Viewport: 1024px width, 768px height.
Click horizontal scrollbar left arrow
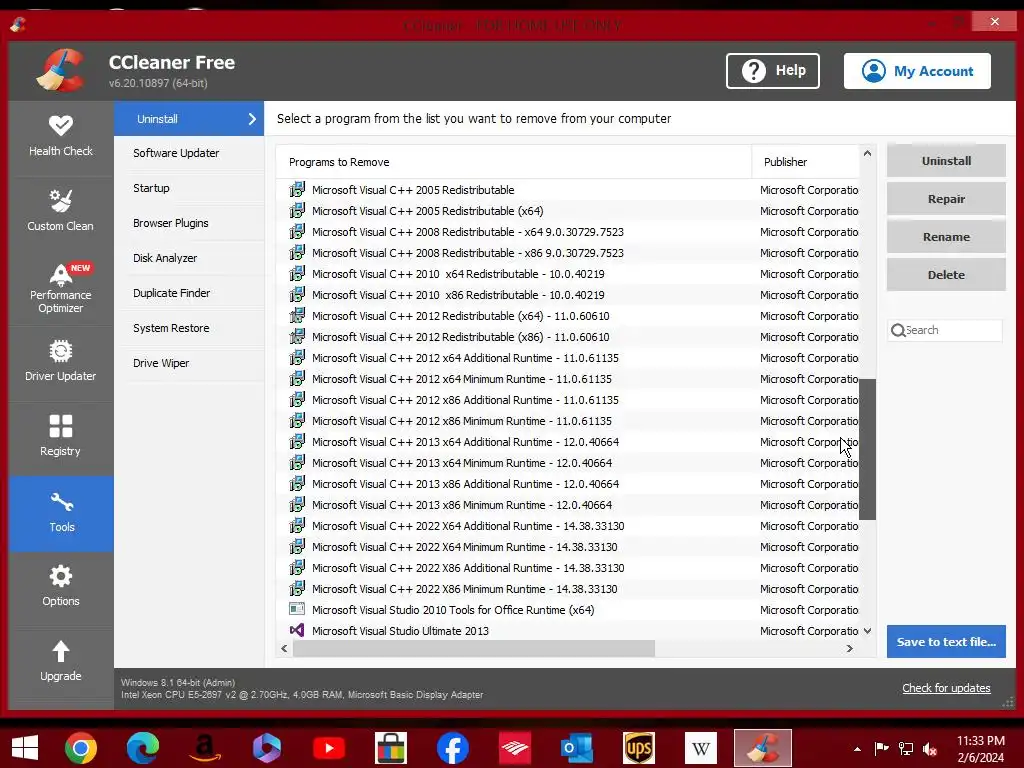click(x=284, y=648)
